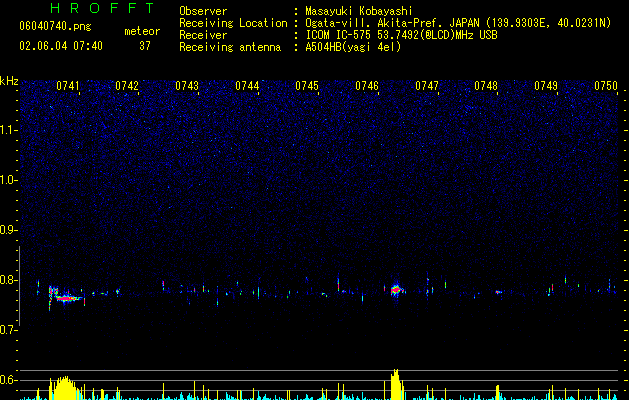Image resolution: width=629 pixels, height=400 pixels.
Task: Select the ICOM IC-575 receiver value
Action: click(x=401, y=35)
